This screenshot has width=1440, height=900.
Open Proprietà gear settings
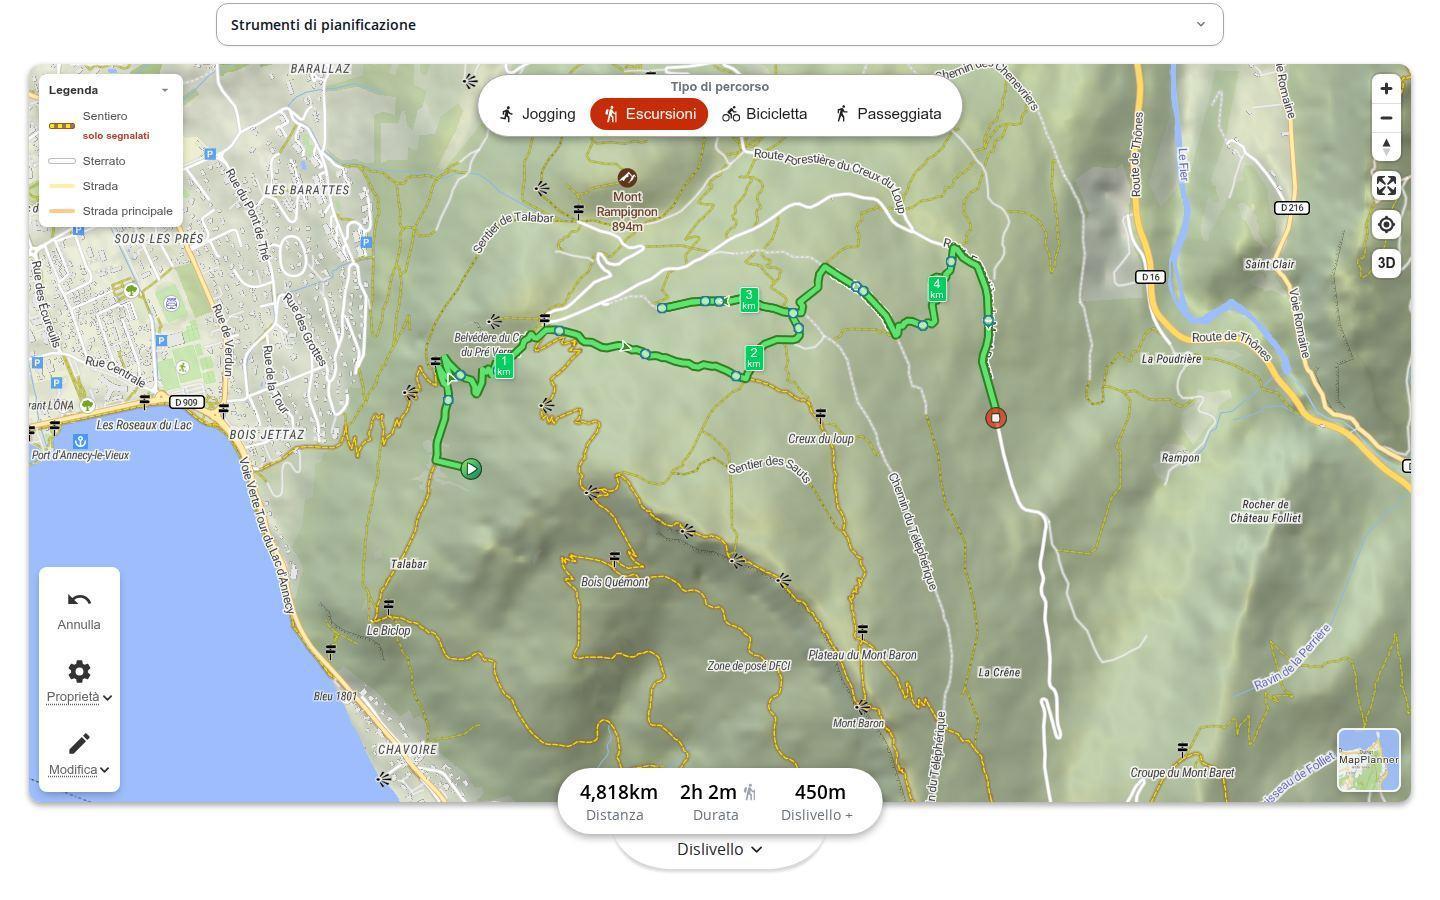[x=79, y=682]
